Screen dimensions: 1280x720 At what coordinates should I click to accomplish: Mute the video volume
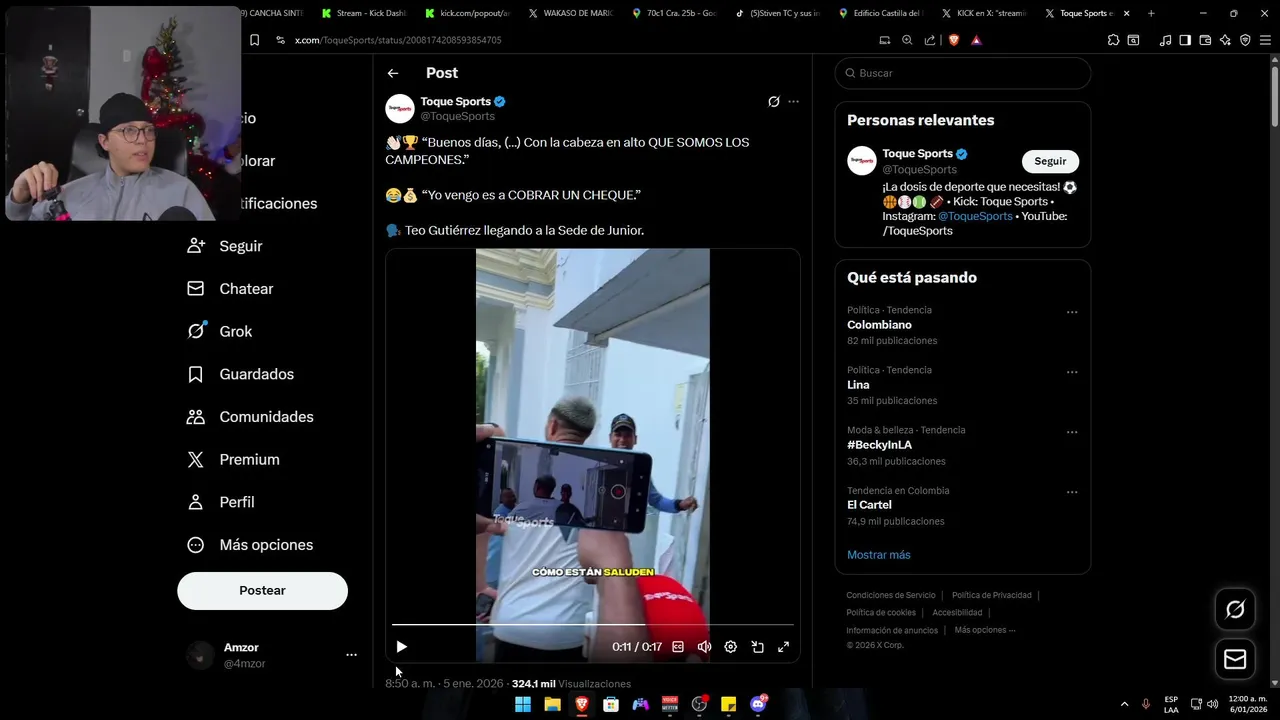(x=704, y=647)
